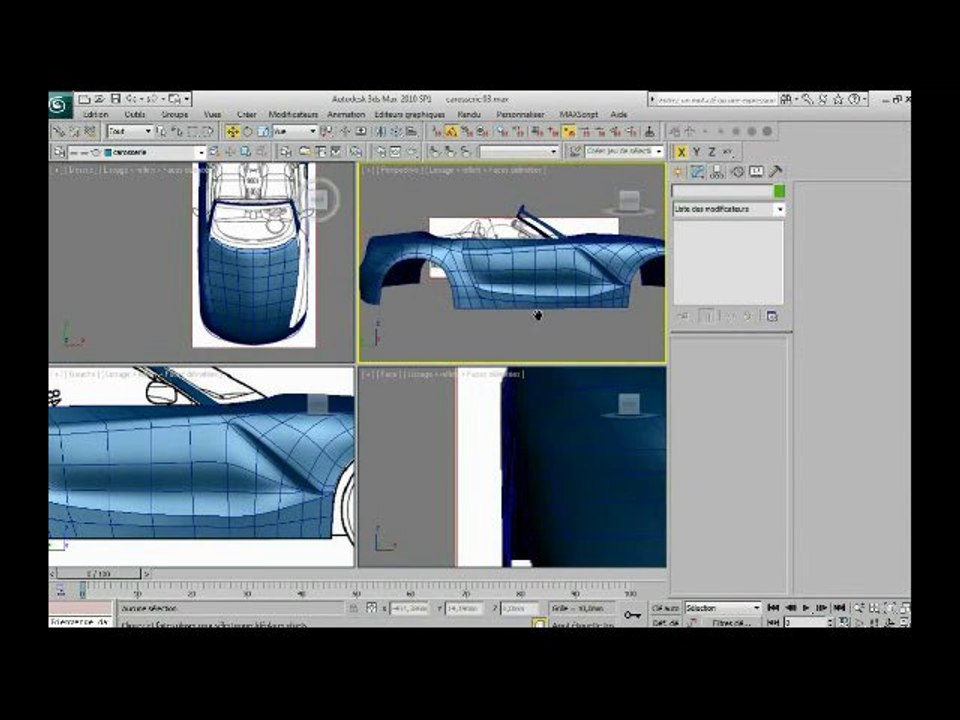Go to the start of the animation
The image size is (960, 720).
773,607
